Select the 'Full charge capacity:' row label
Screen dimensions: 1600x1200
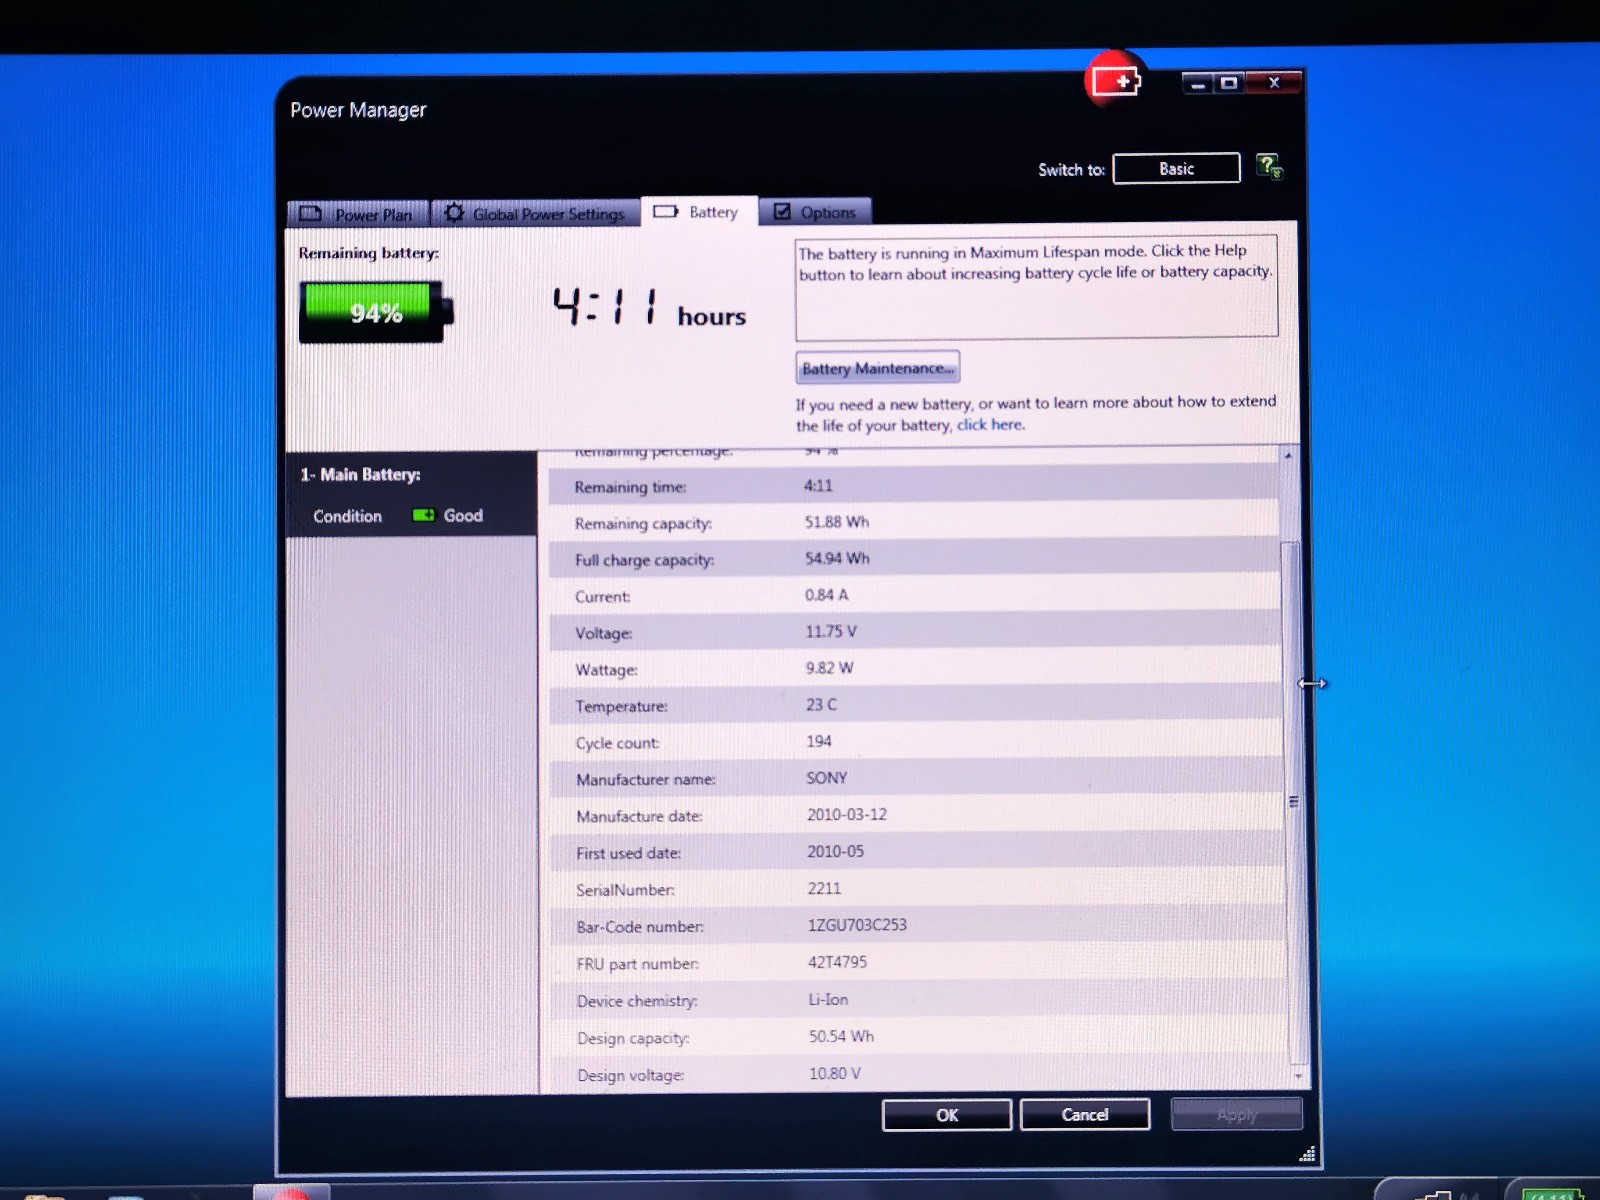pos(644,560)
